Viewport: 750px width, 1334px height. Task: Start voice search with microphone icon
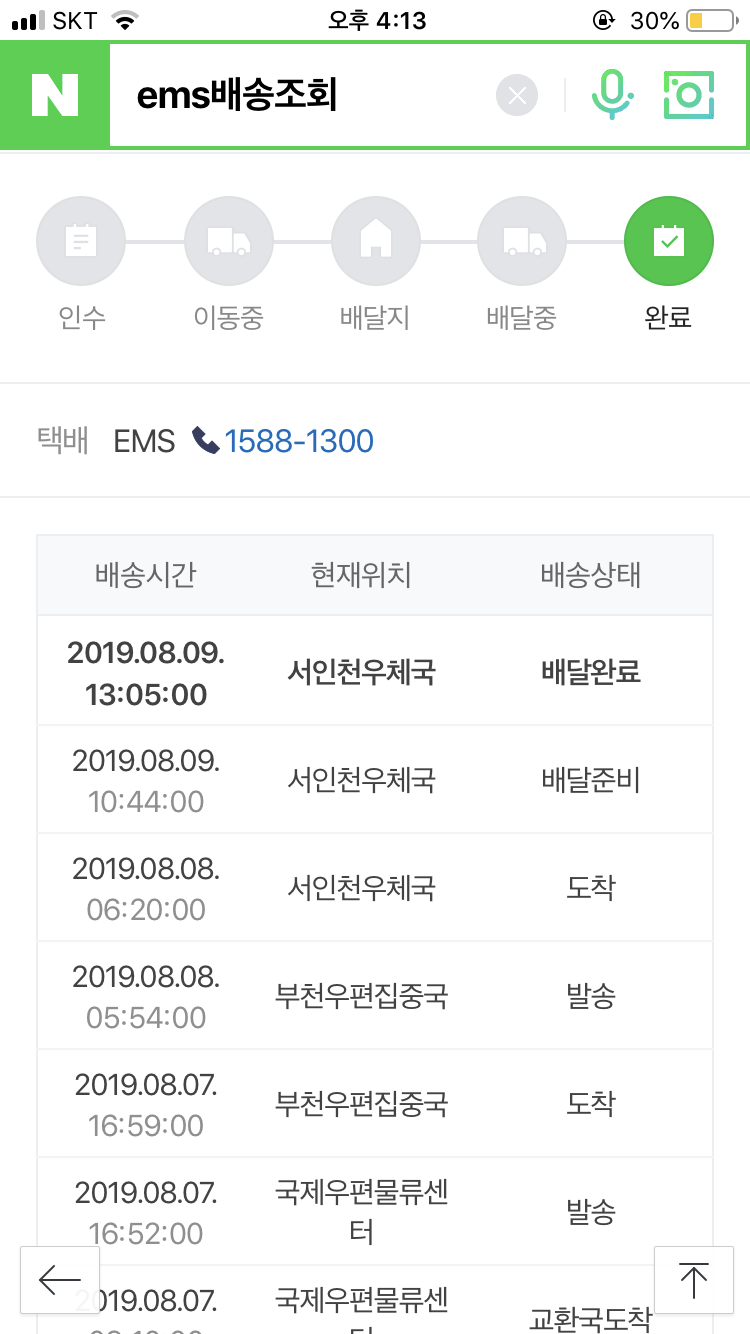[x=611, y=96]
